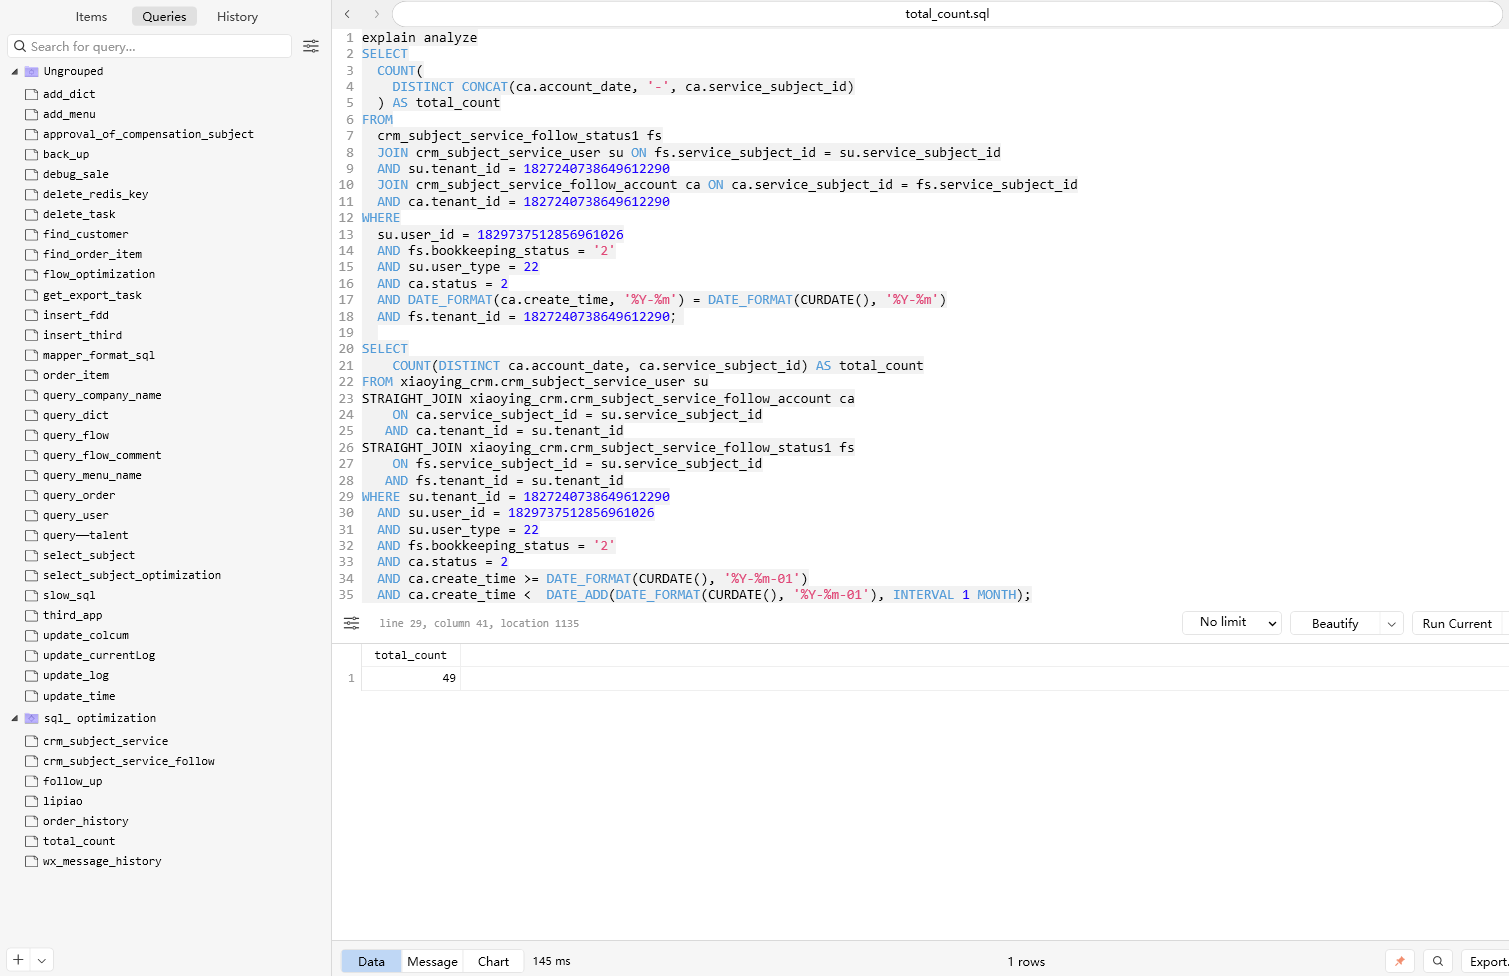Open the get_export_task query
1509x976 pixels.
[x=92, y=295]
